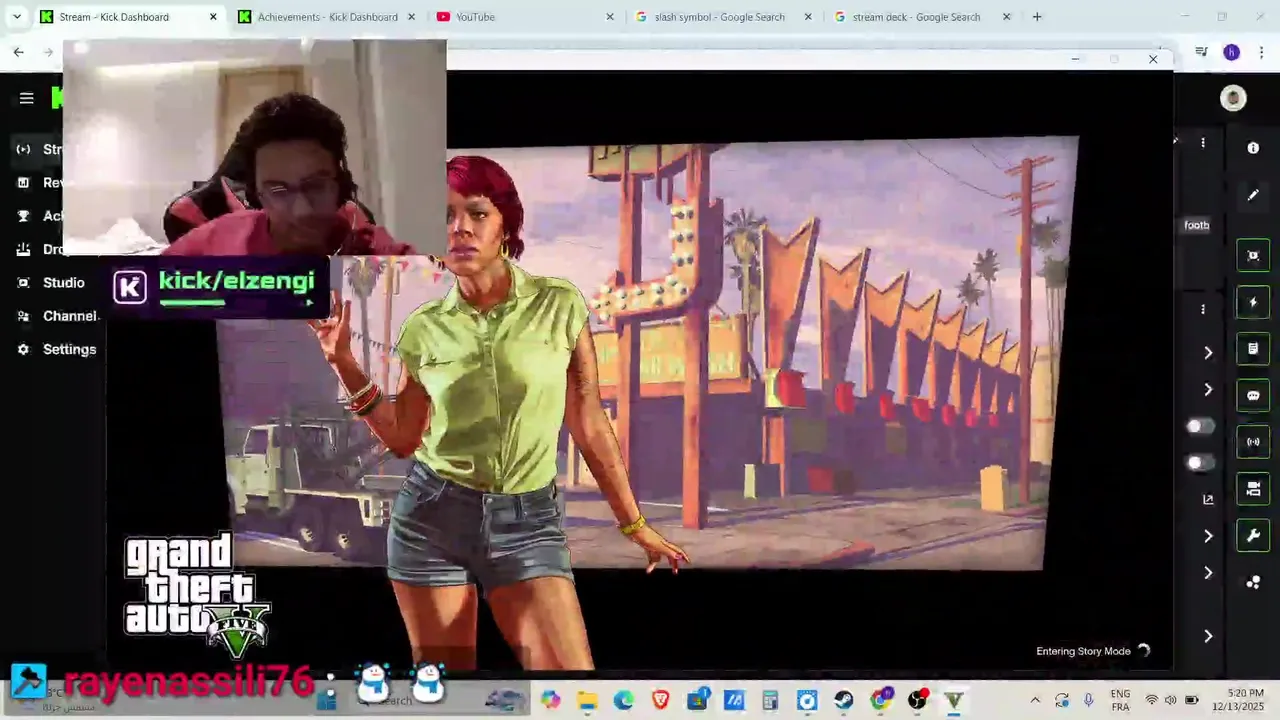1280x720 pixels.
Task: Expand the chevron beside the document page icon
Action: coord(1208,353)
